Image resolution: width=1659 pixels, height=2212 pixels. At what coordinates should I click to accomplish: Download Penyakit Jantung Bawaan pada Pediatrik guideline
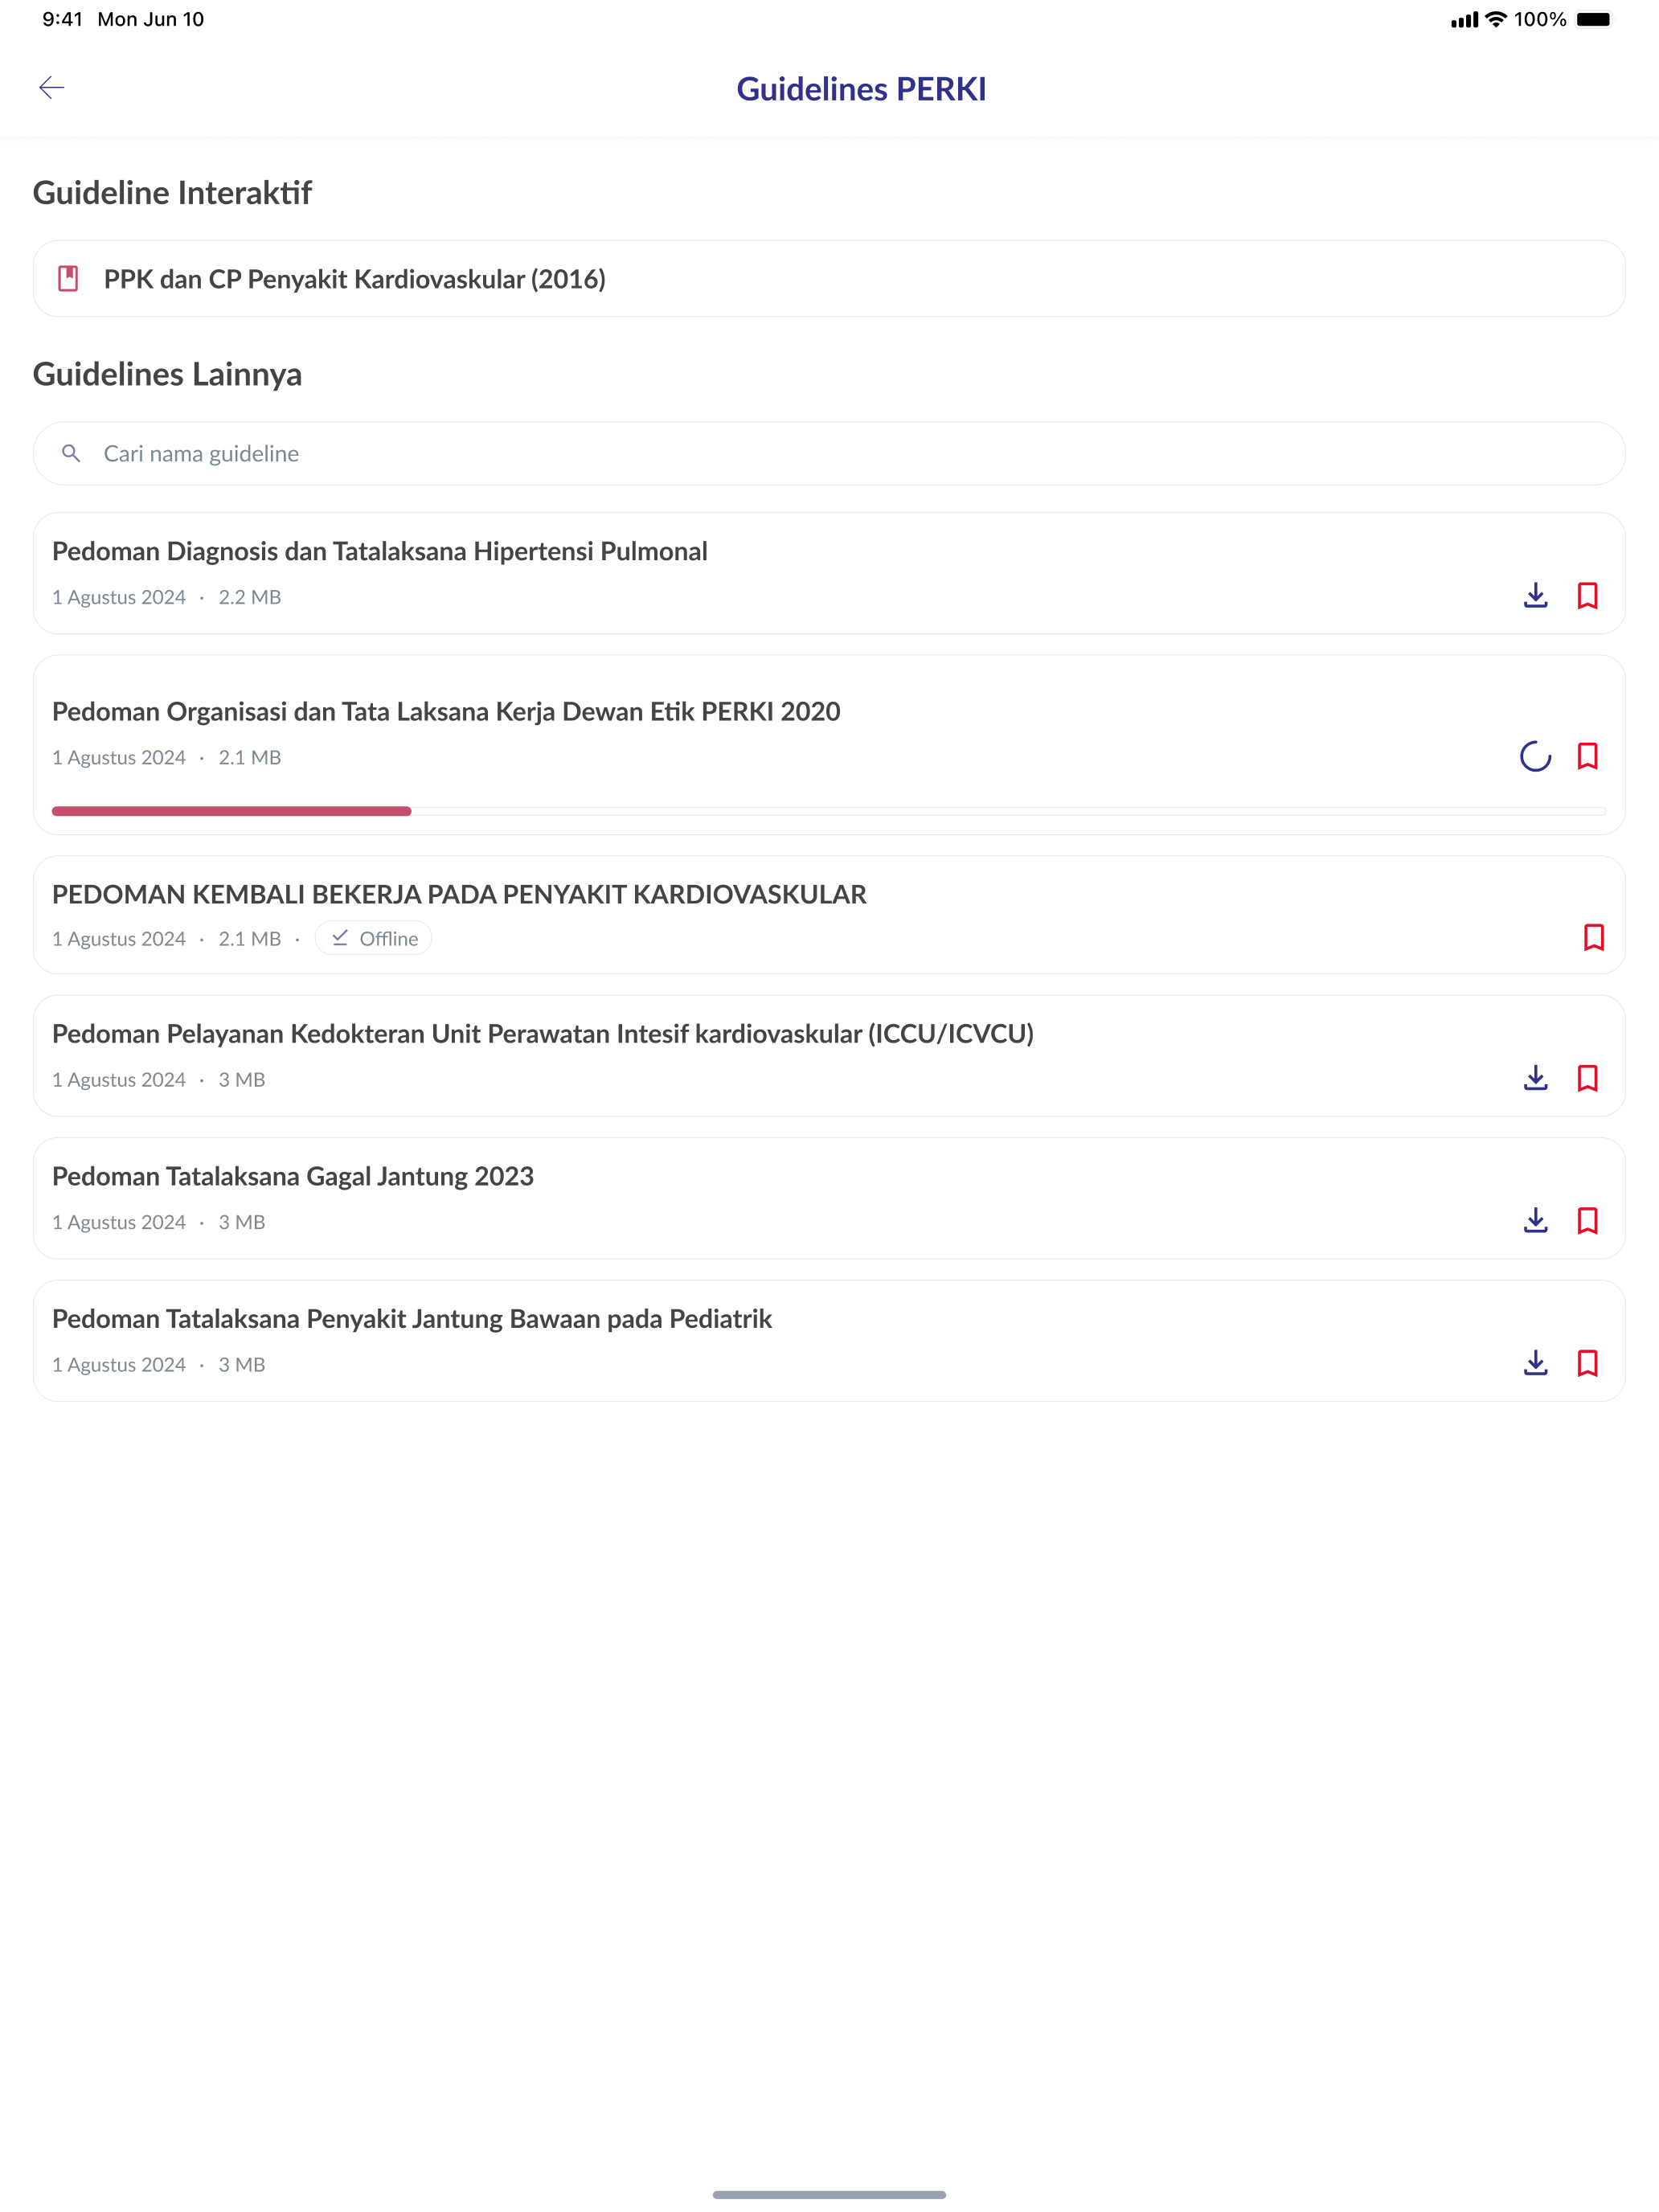tap(1535, 1363)
